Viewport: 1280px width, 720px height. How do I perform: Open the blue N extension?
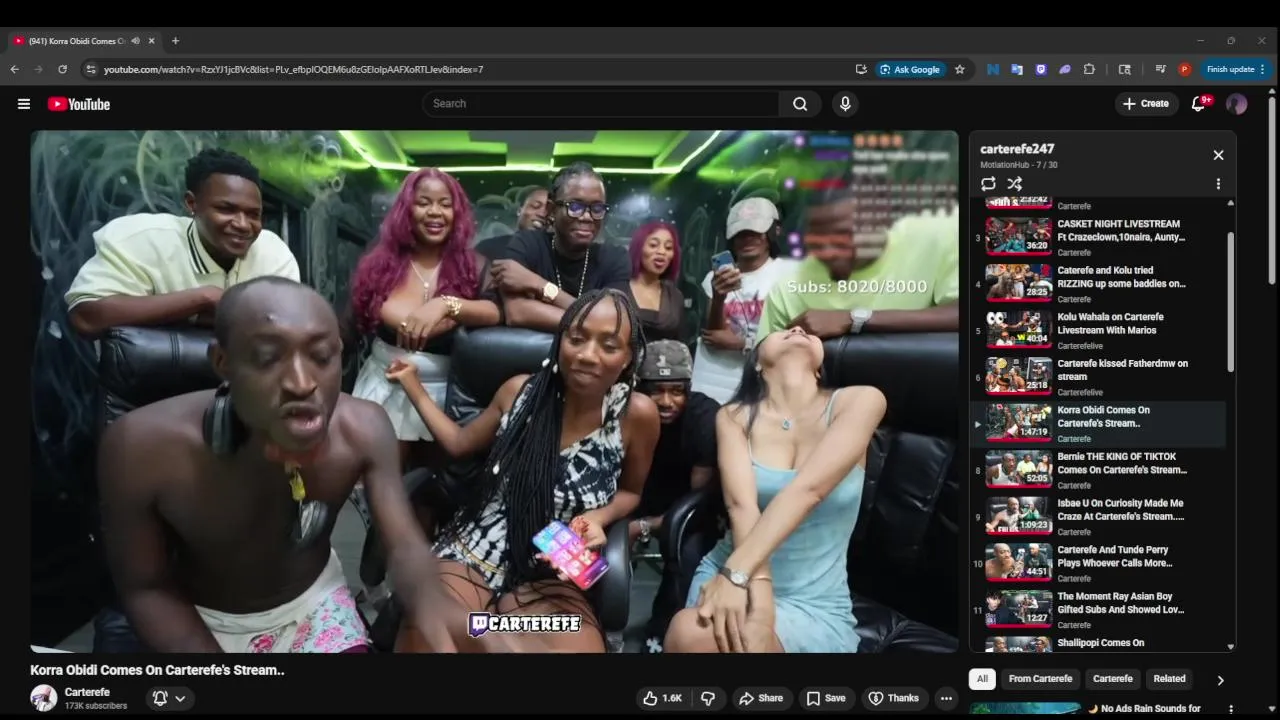point(993,69)
